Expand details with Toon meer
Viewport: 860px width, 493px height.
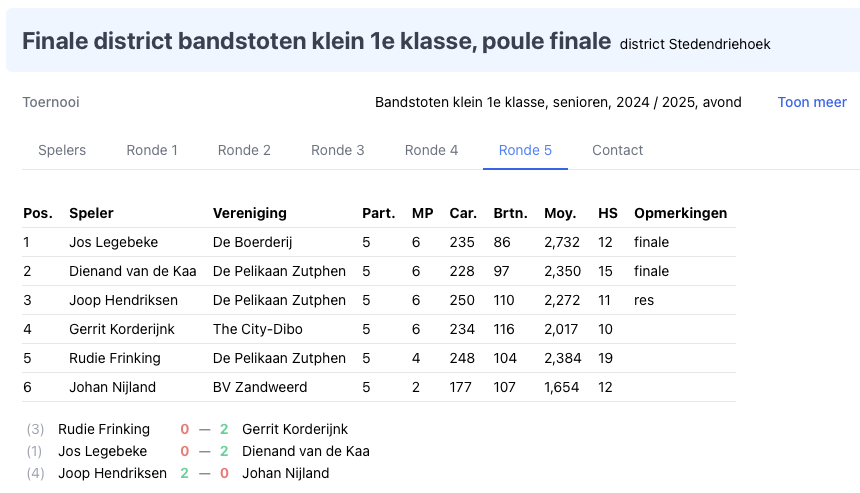tap(812, 102)
